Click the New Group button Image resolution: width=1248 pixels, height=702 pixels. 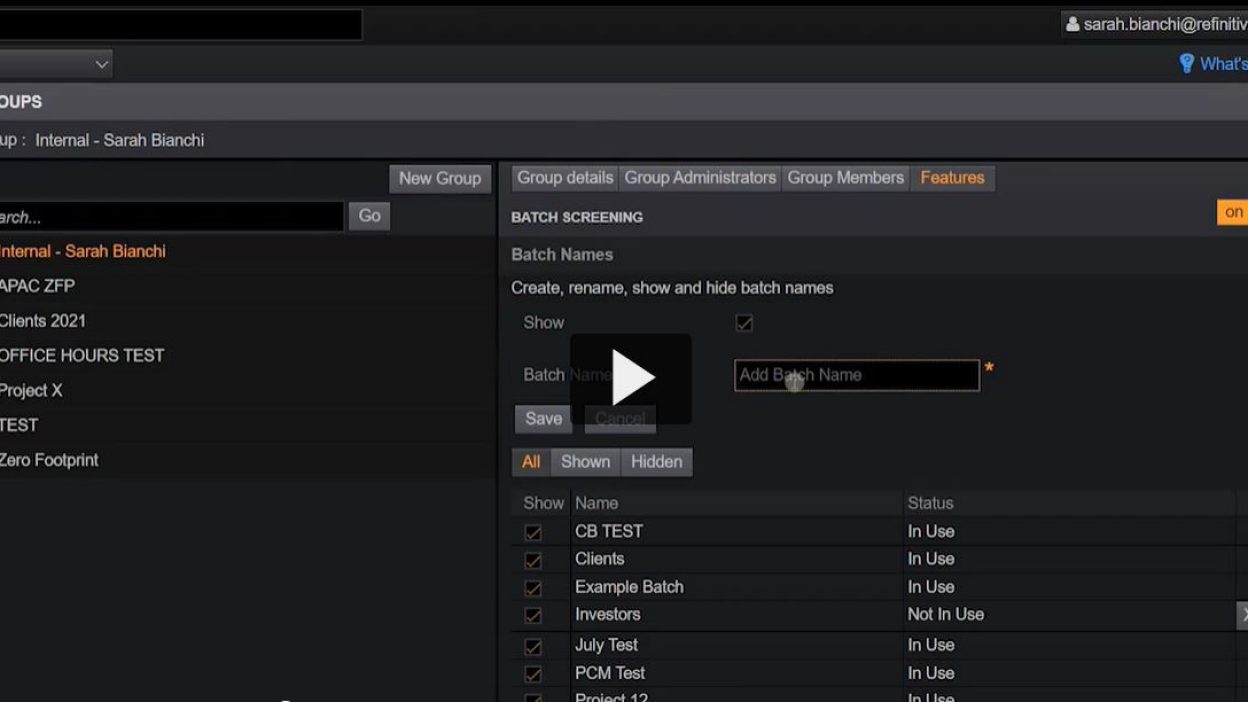tap(440, 178)
